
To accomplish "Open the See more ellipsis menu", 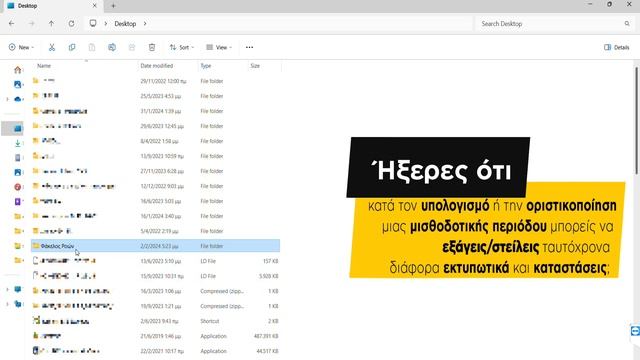I will click(249, 47).
